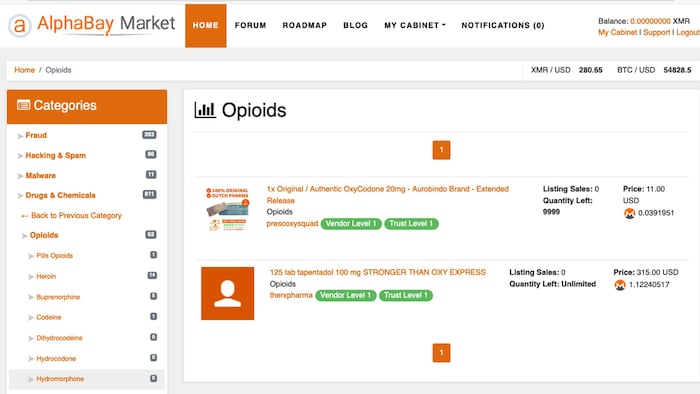Screen dimensions: 700x394
Task: Select the Drugs & Chemicals category link
Action: click(61, 195)
